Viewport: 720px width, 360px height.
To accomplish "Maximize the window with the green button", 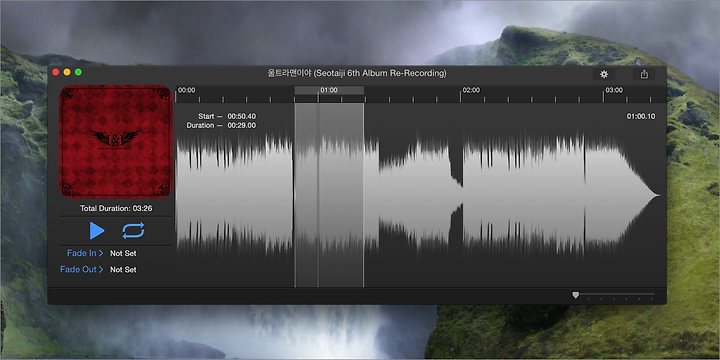I will (79, 72).
